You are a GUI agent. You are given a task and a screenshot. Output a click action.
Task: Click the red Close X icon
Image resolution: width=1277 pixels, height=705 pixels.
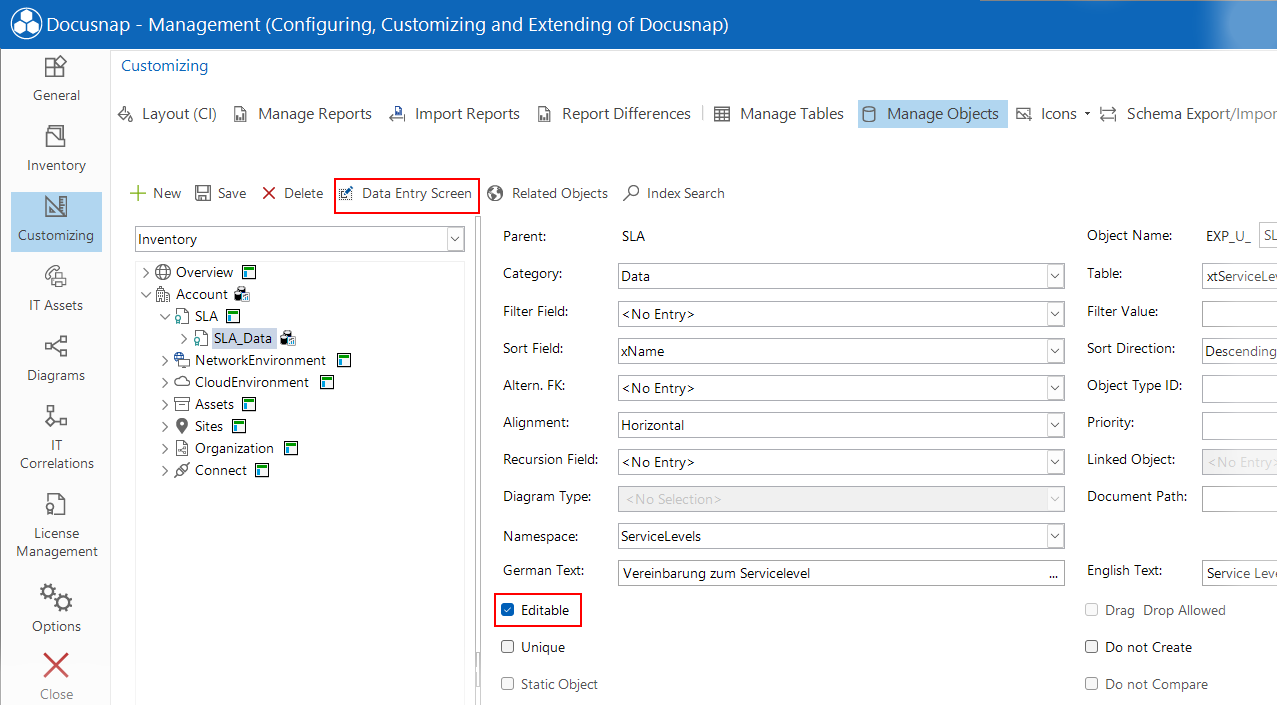56,666
